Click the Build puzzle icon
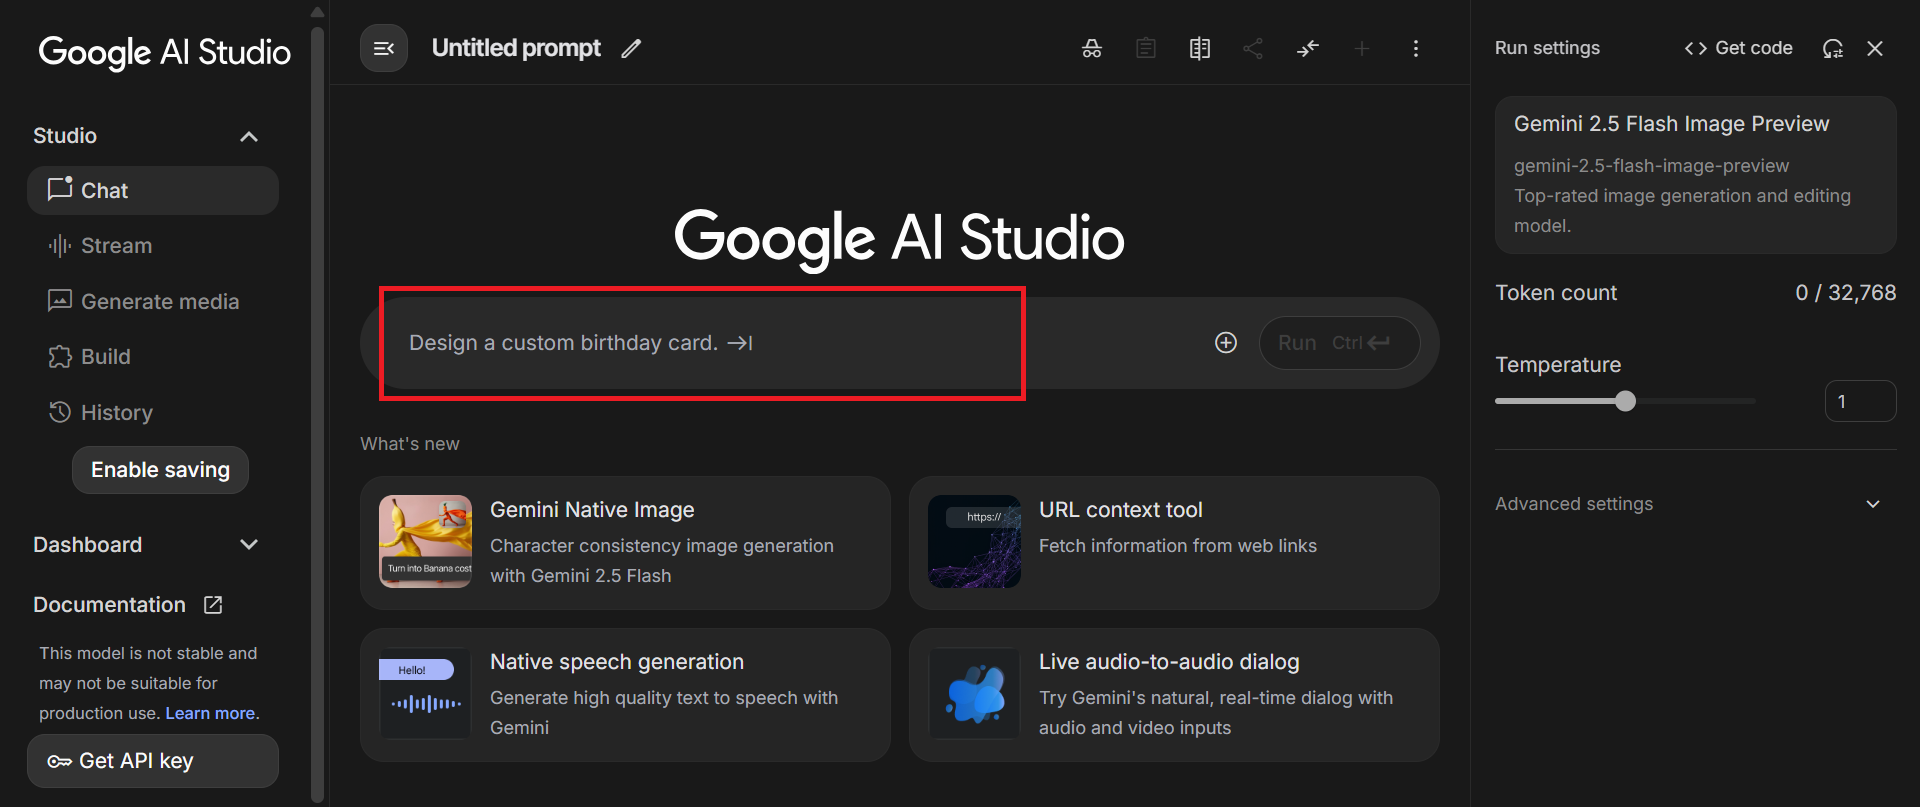Image resolution: width=1920 pixels, height=807 pixels. 60,357
